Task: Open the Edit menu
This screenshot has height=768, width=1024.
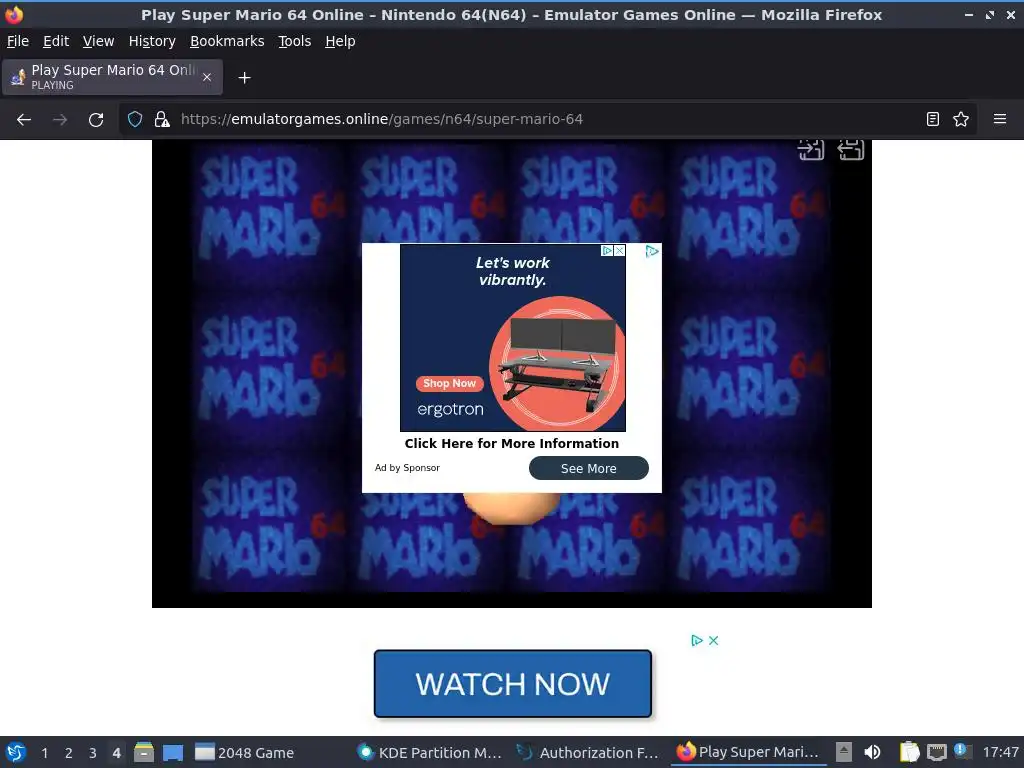Action: (56, 41)
